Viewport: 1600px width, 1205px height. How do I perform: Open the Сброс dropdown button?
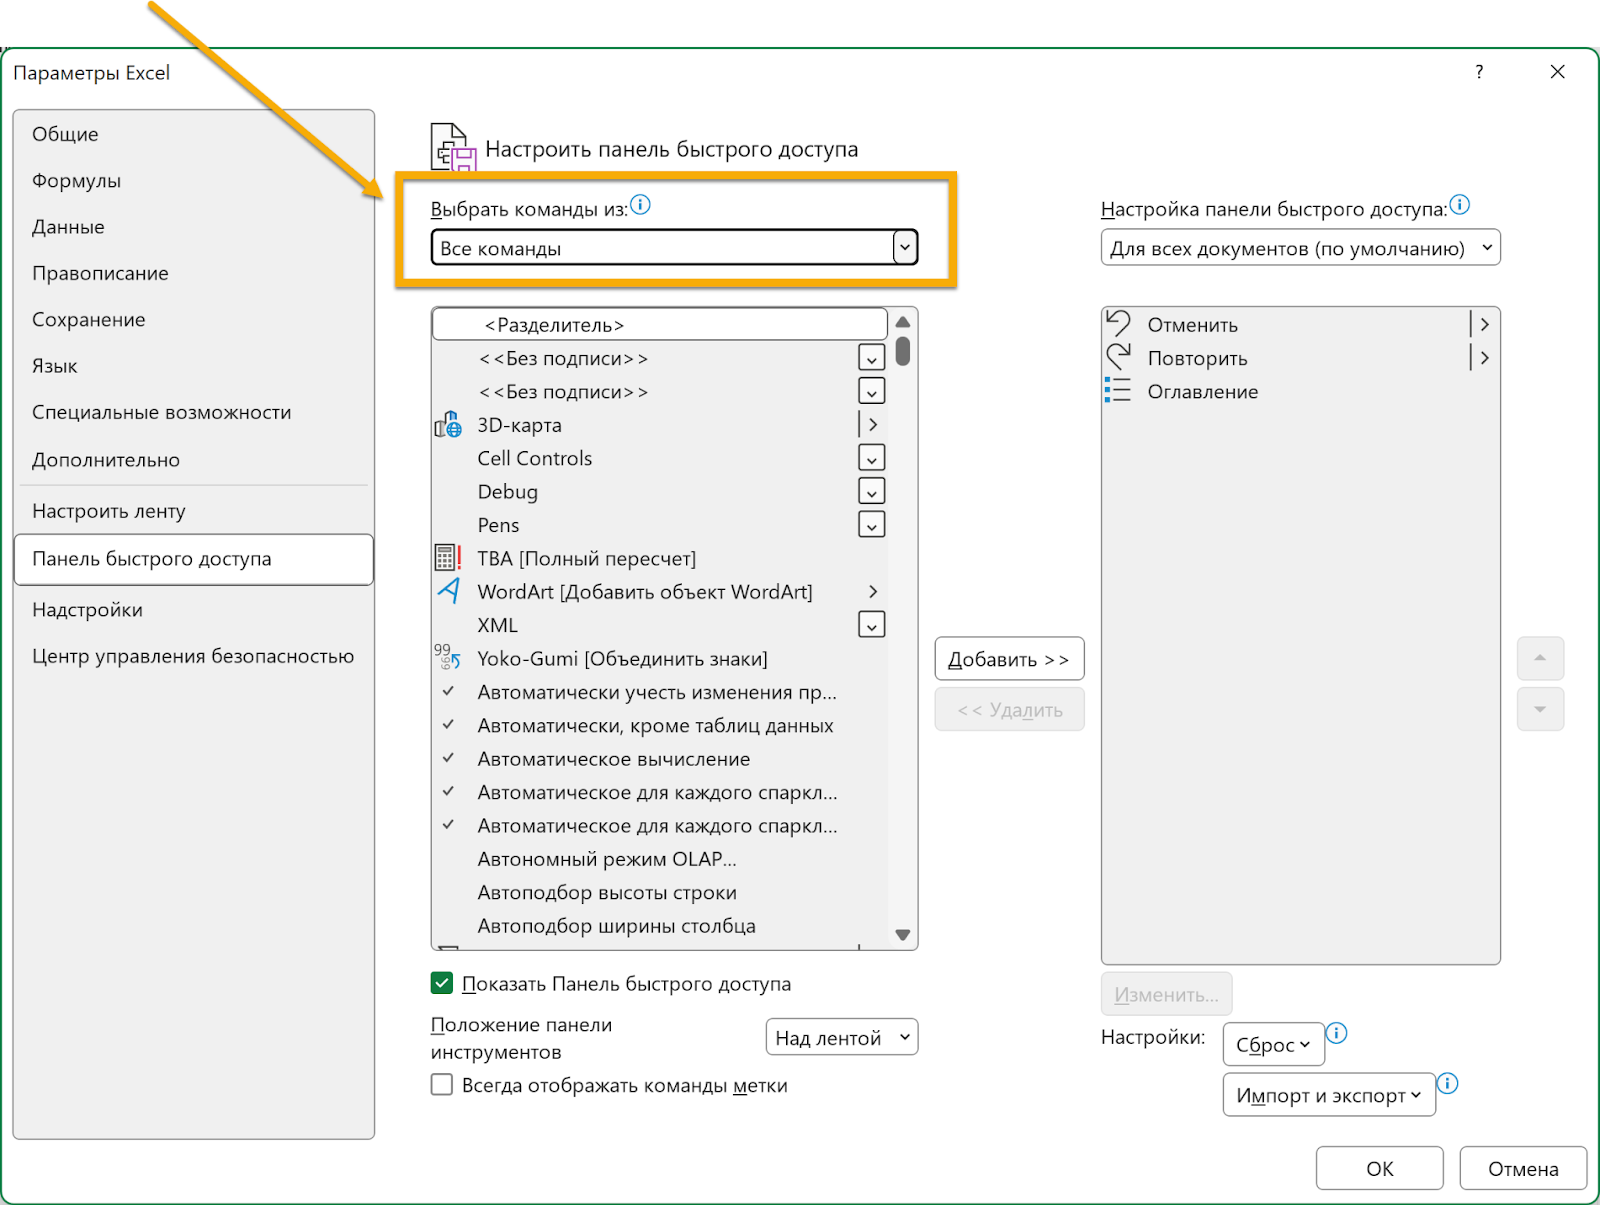pos(1273,1044)
